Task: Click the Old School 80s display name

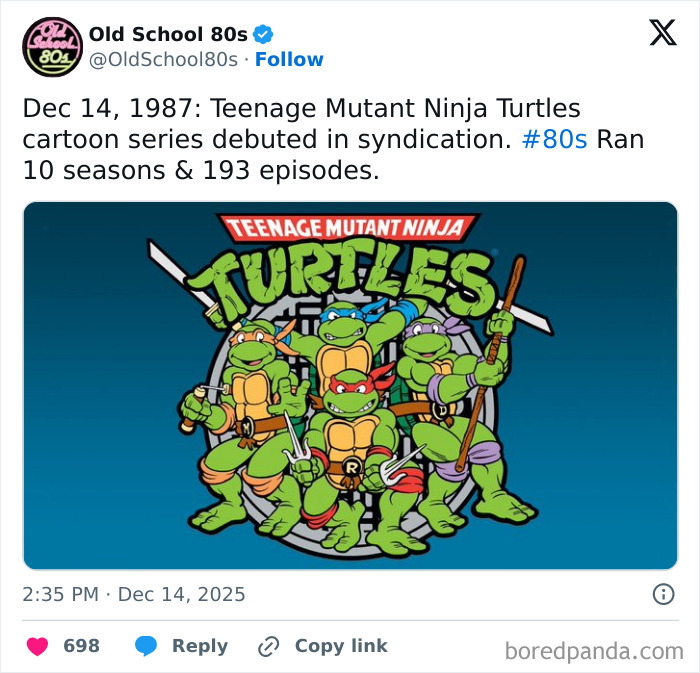Action: pos(168,35)
